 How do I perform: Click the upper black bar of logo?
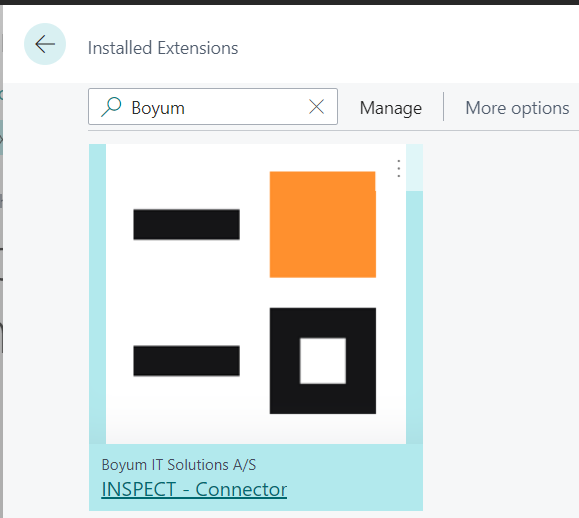pyautogui.click(x=186, y=224)
